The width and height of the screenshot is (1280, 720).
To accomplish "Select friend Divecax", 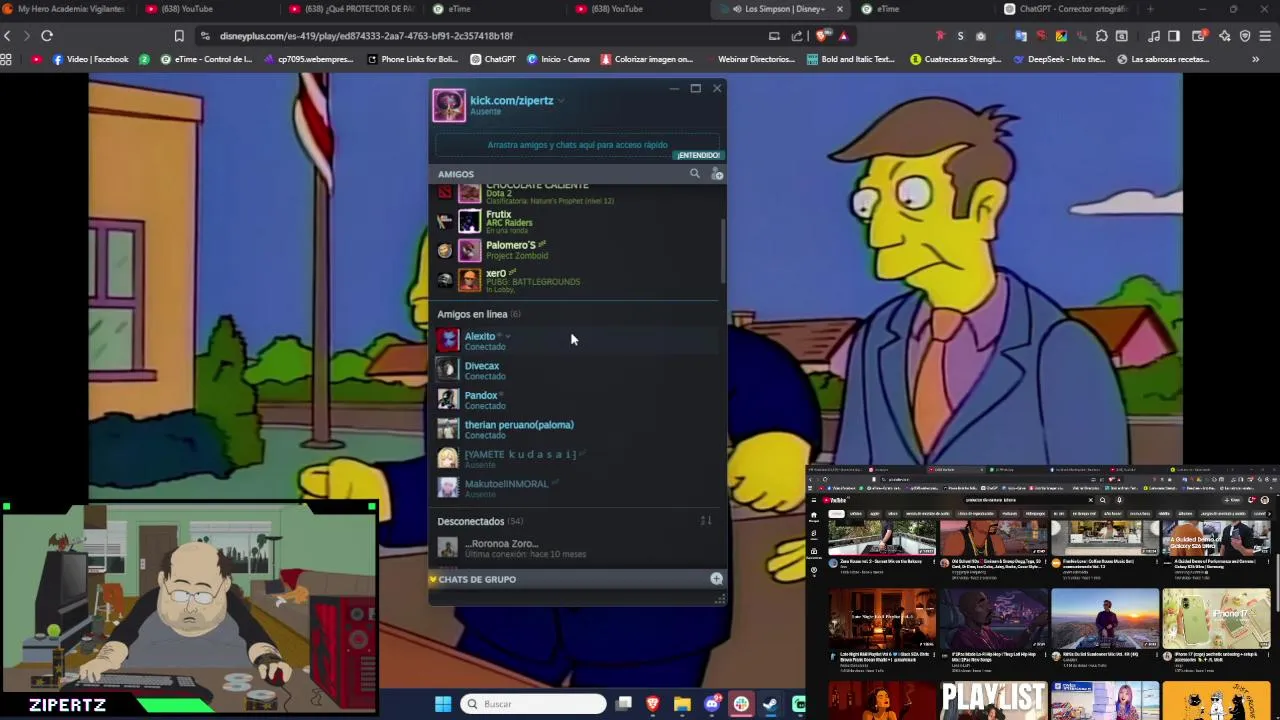I will 576,370.
